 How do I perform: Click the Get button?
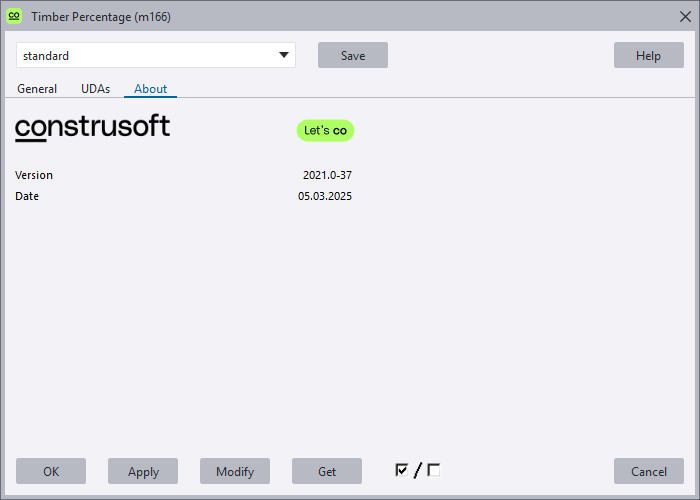point(327,471)
